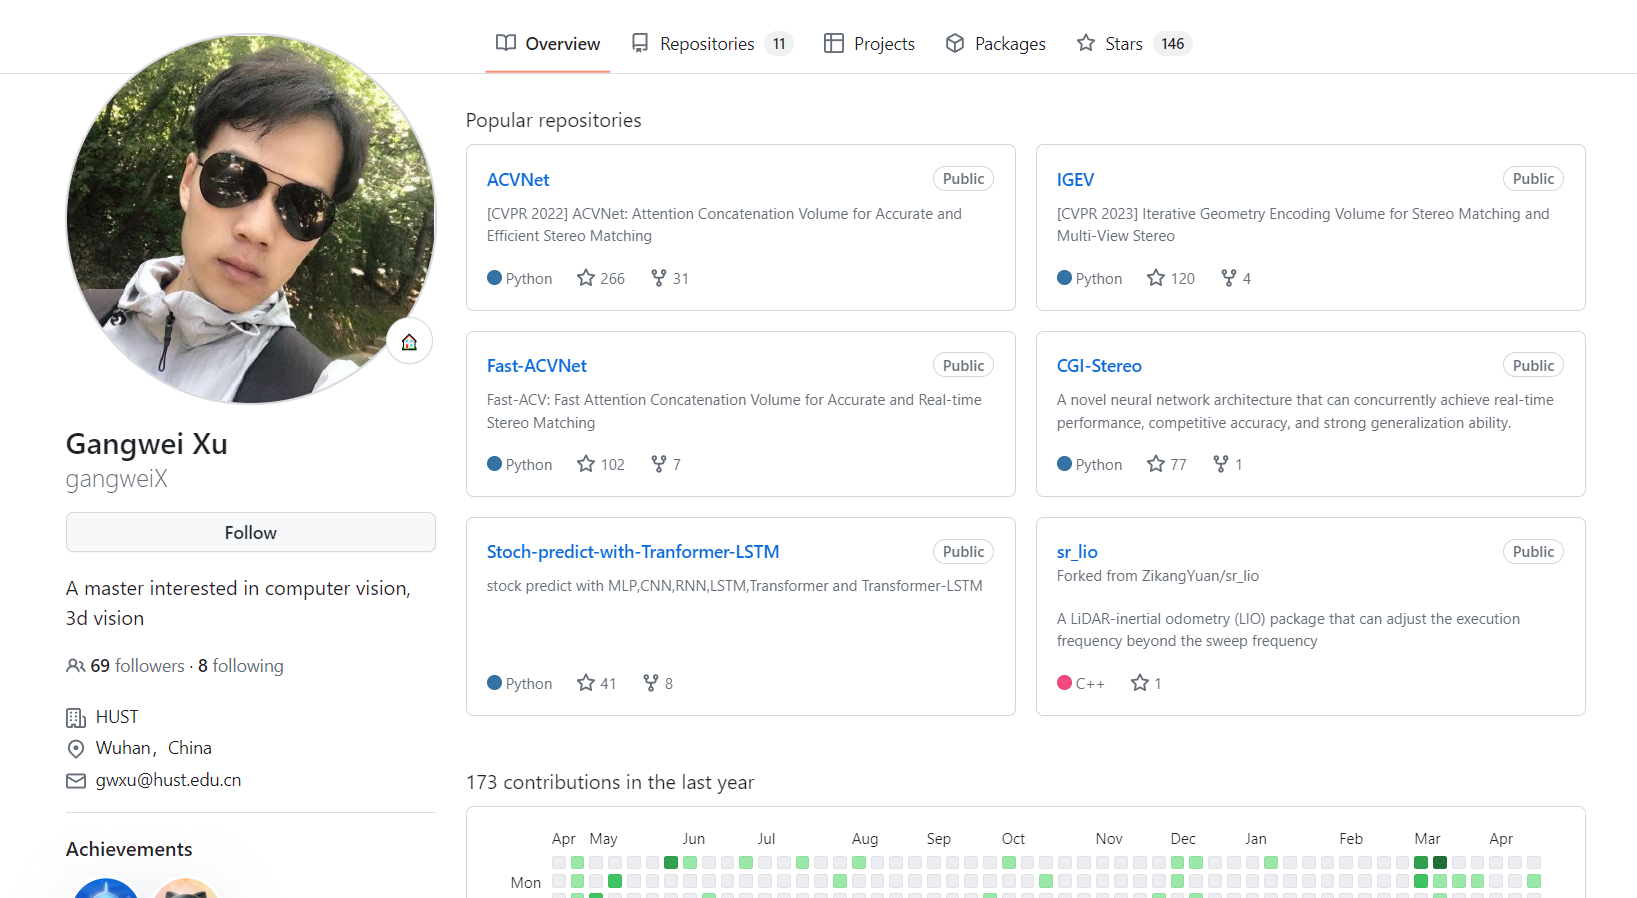Open Stoch-predict-with-Tranformer-LSTM repository
Viewport: 1637px width, 898px height.
(x=633, y=552)
